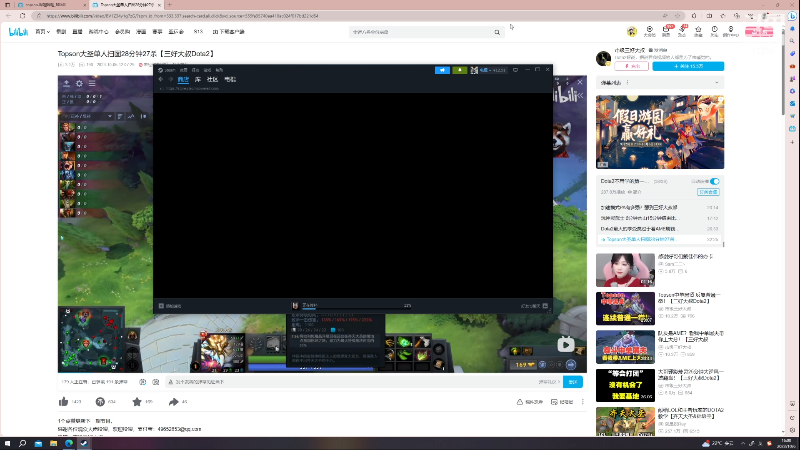
Task: Click the Steam big picture monitor icon
Action: [515, 70]
